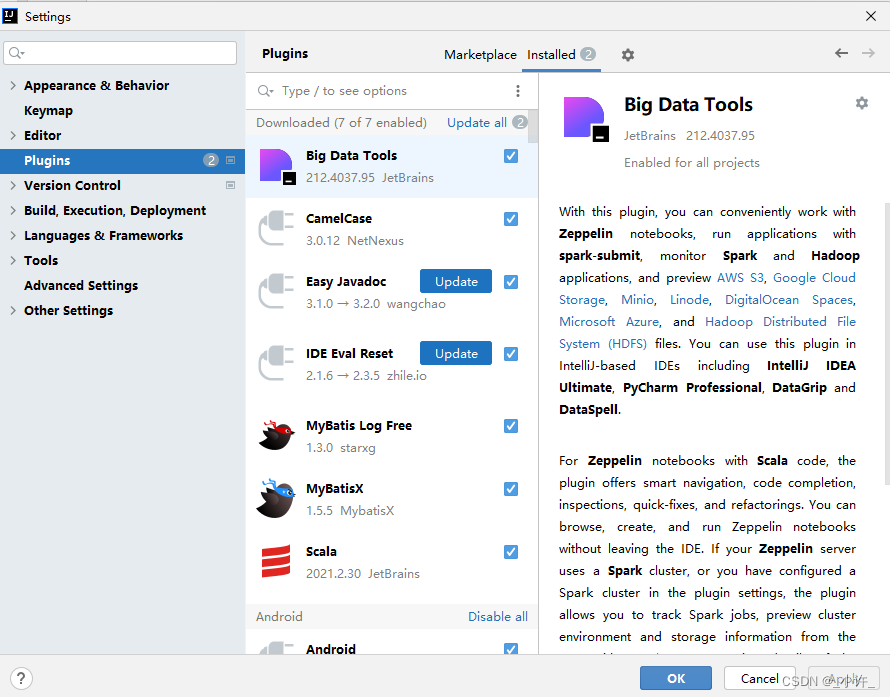Click the MyBatisX bird icon
This screenshot has width=890, height=697.
pyautogui.click(x=276, y=498)
